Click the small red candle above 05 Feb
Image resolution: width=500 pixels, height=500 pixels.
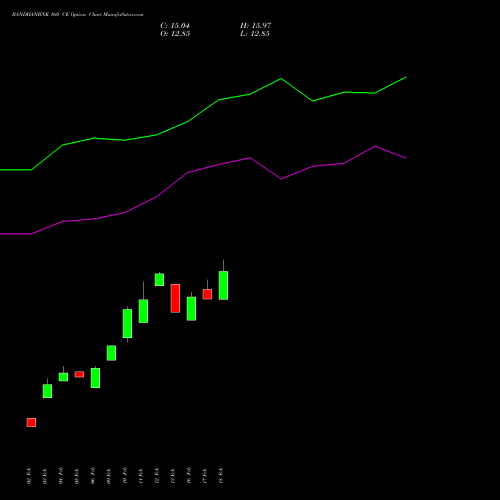point(79,374)
